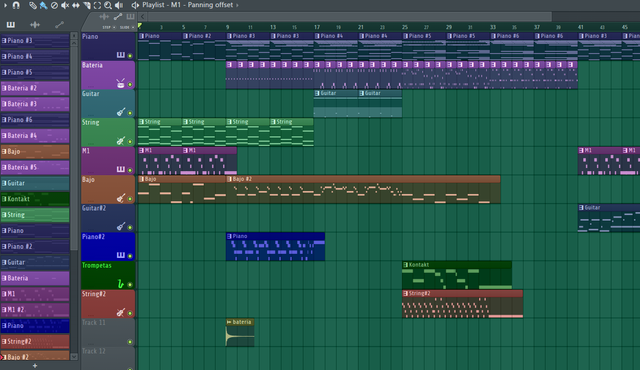Click speaker icon beside Playlist title

[x=135, y=5]
